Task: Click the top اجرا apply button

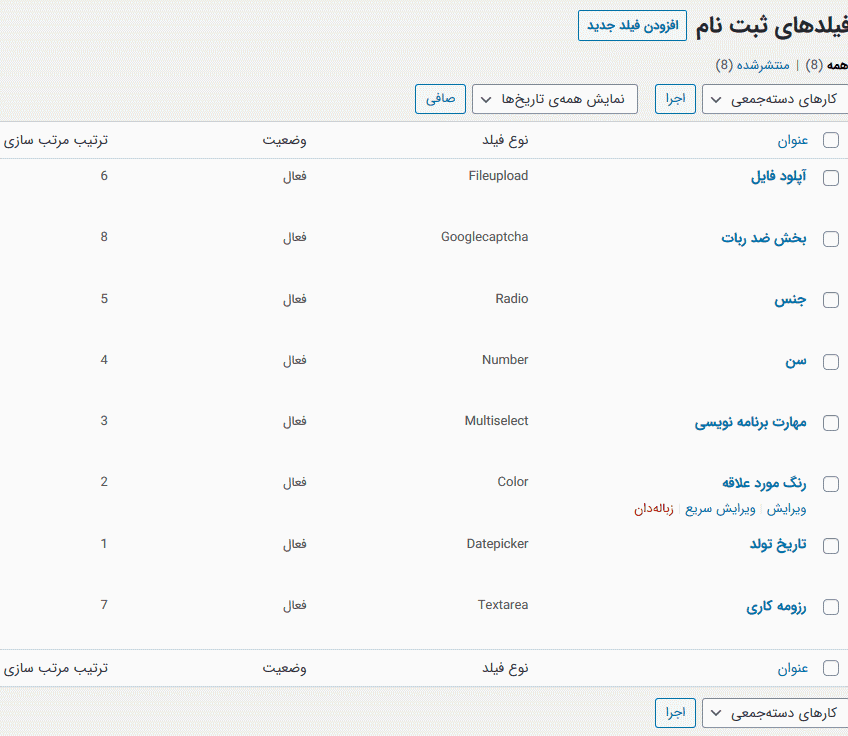Action: [675, 99]
